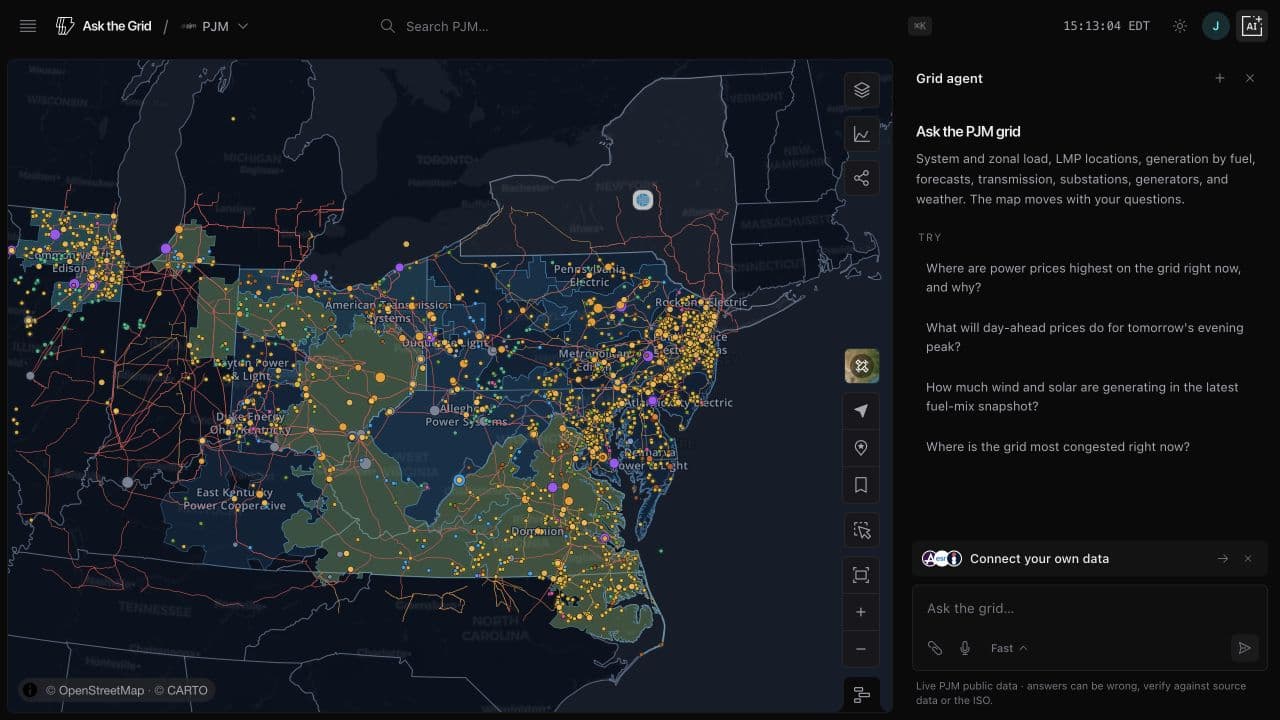
Task: Open the bottom timeline panel button
Action: (x=862, y=695)
